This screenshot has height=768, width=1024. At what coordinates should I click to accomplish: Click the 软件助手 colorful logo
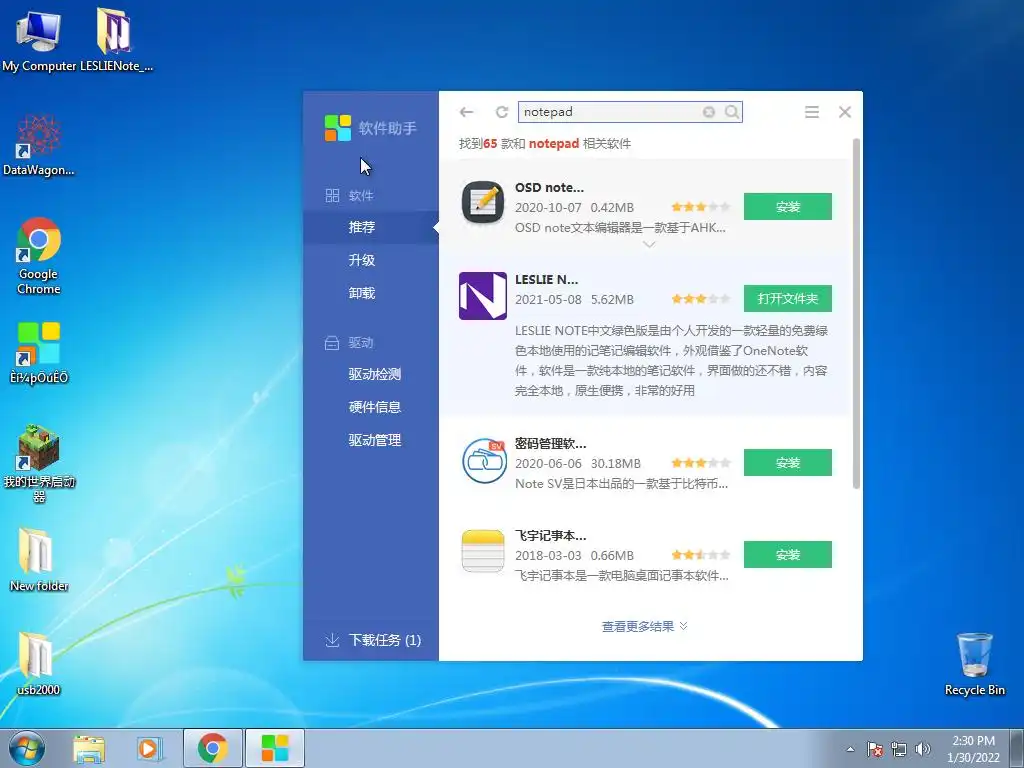point(338,127)
